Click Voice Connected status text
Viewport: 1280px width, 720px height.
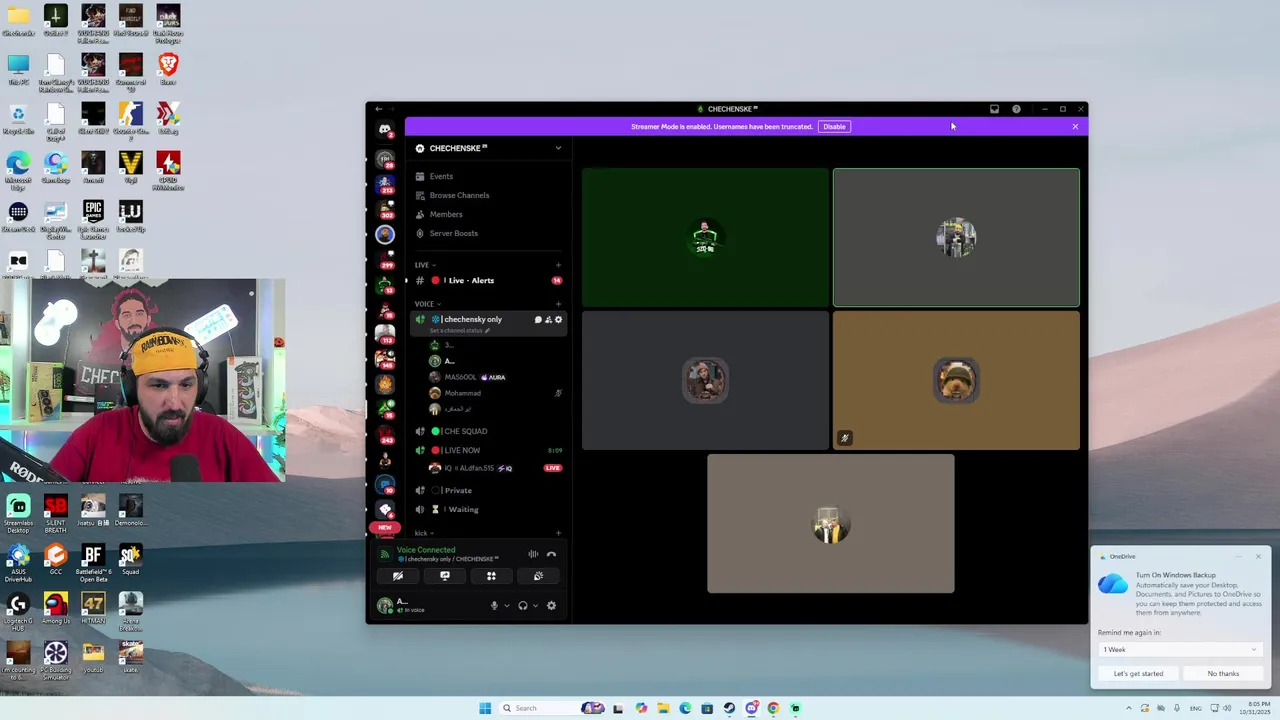(426, 549)
